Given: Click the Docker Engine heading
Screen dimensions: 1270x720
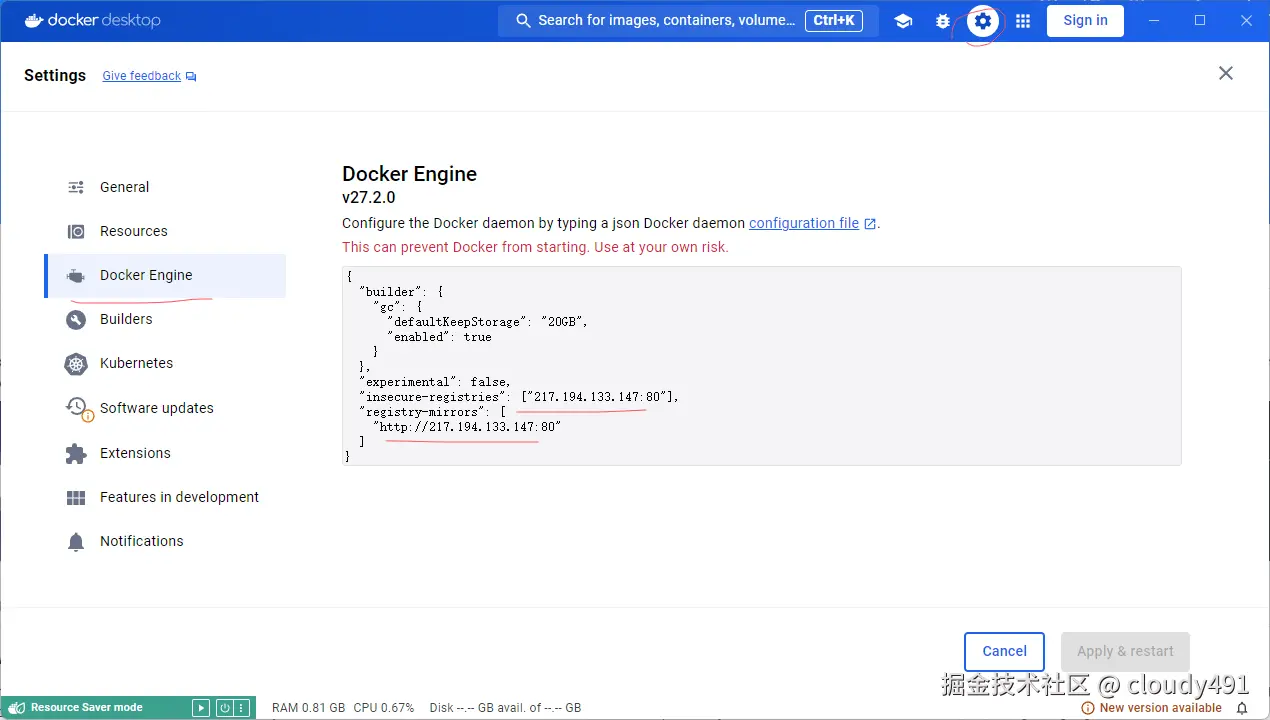Looking at the screenshot, I should pos(409,174).
